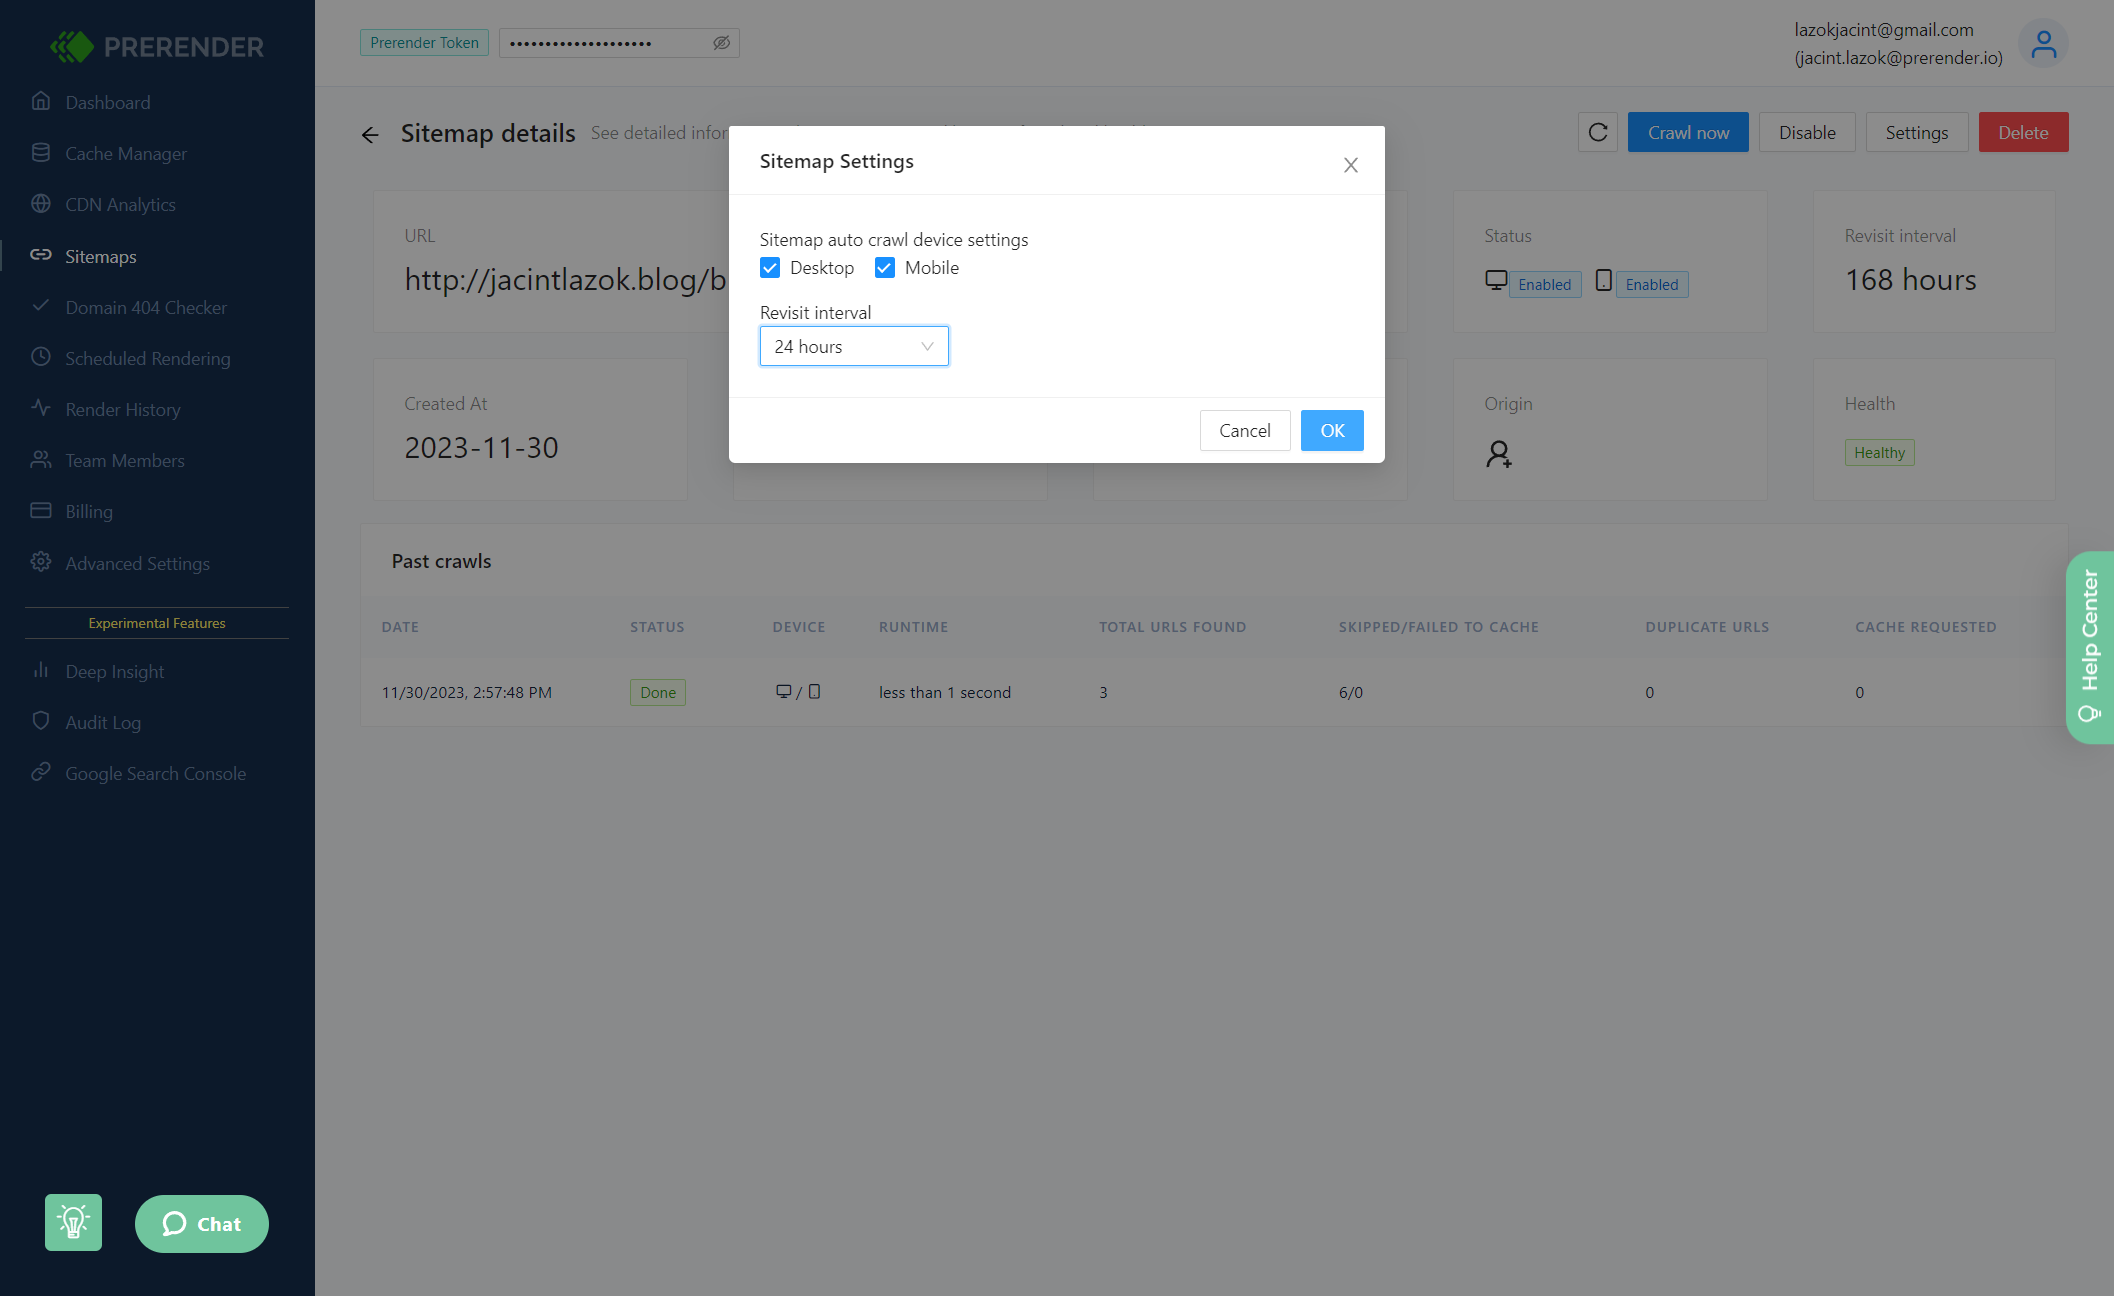Open the Revisit interval dropdown
The width and height of the screenshot is (2114, 1296).
pos(854,346)
